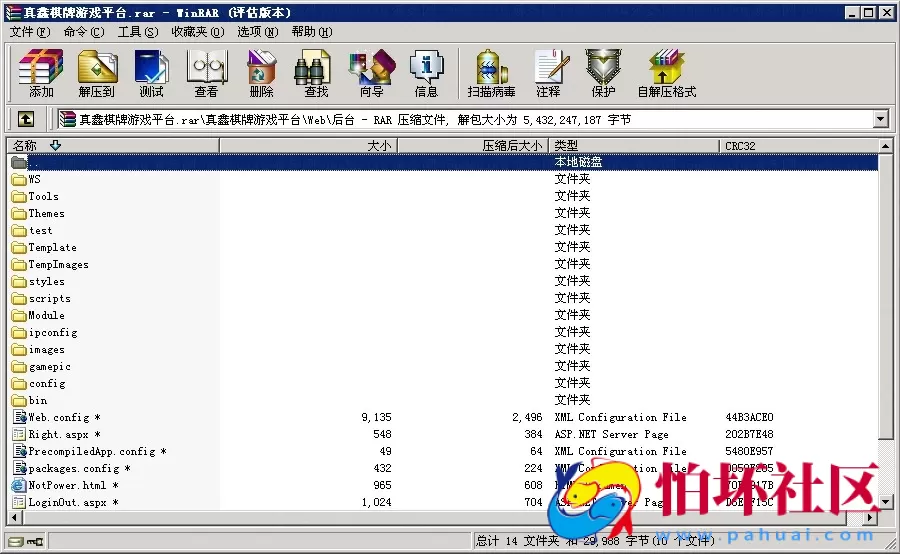Open archive Info (信息) icon

[x=426, y=73]
